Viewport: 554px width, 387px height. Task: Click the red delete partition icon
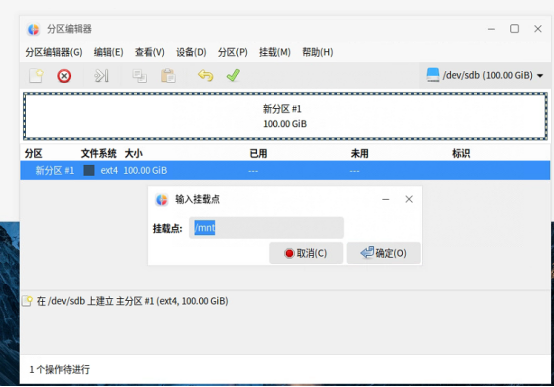click(64, 76)
